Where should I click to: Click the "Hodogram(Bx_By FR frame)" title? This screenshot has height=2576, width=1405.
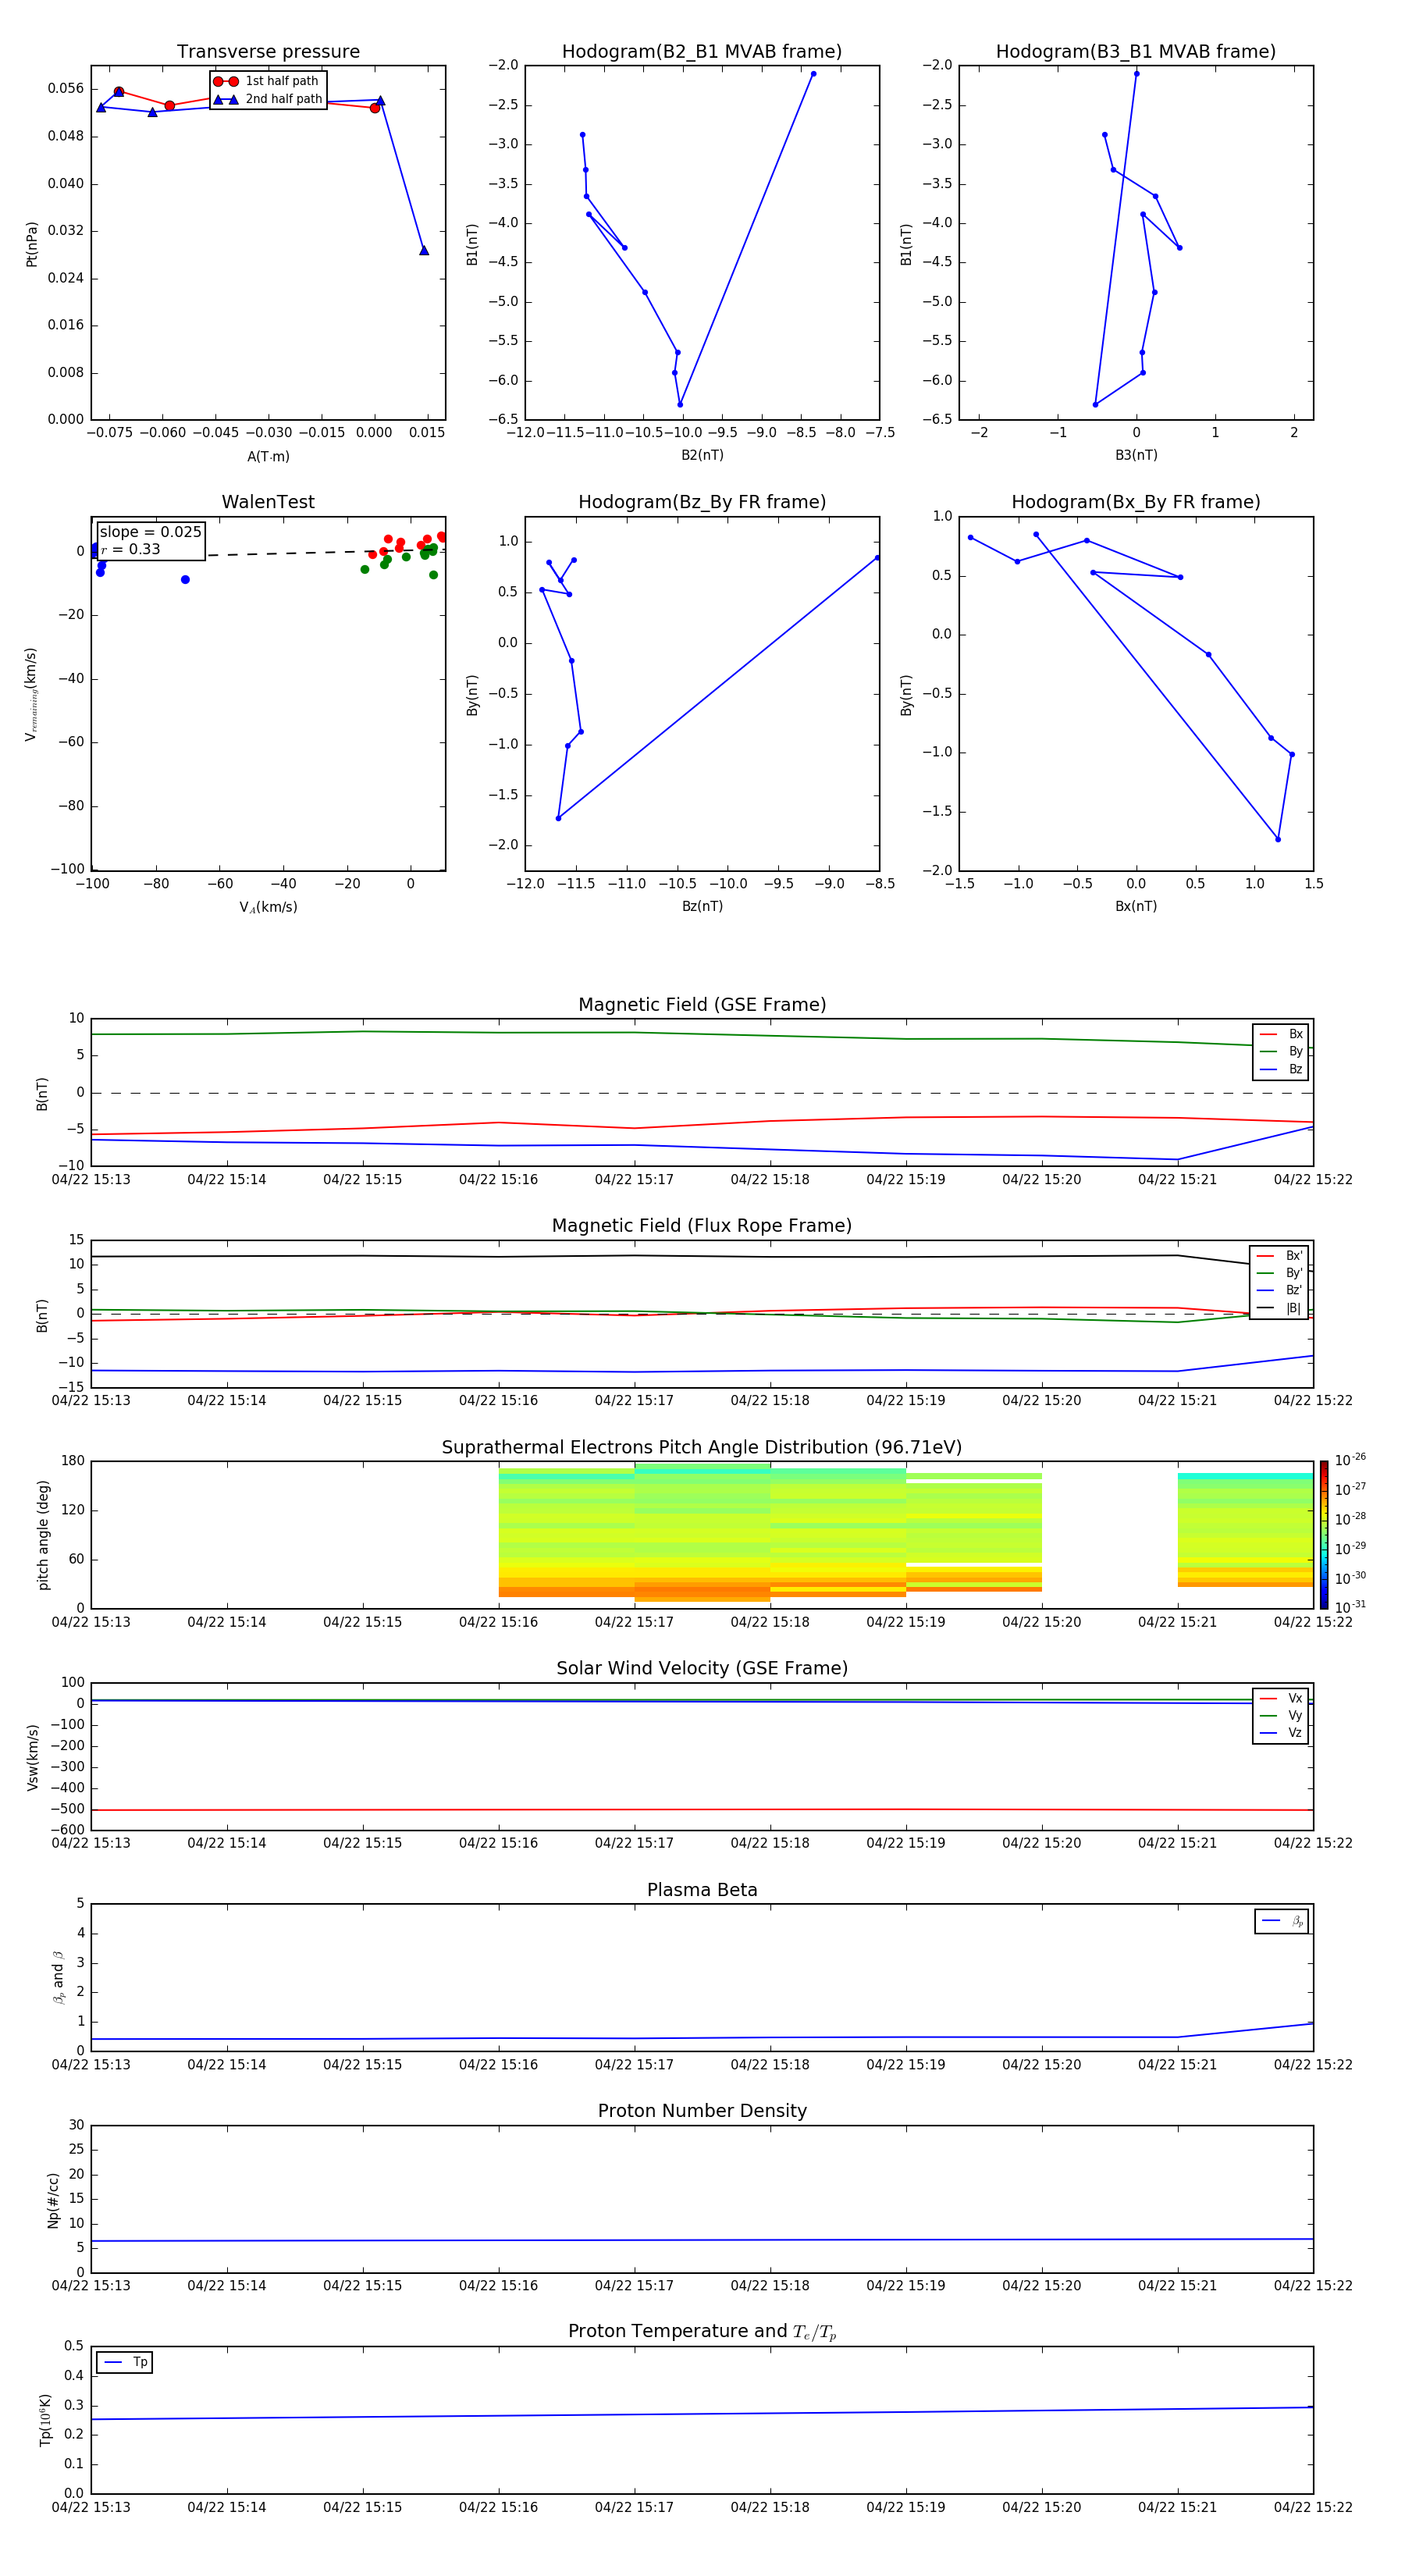point(1136,502)
